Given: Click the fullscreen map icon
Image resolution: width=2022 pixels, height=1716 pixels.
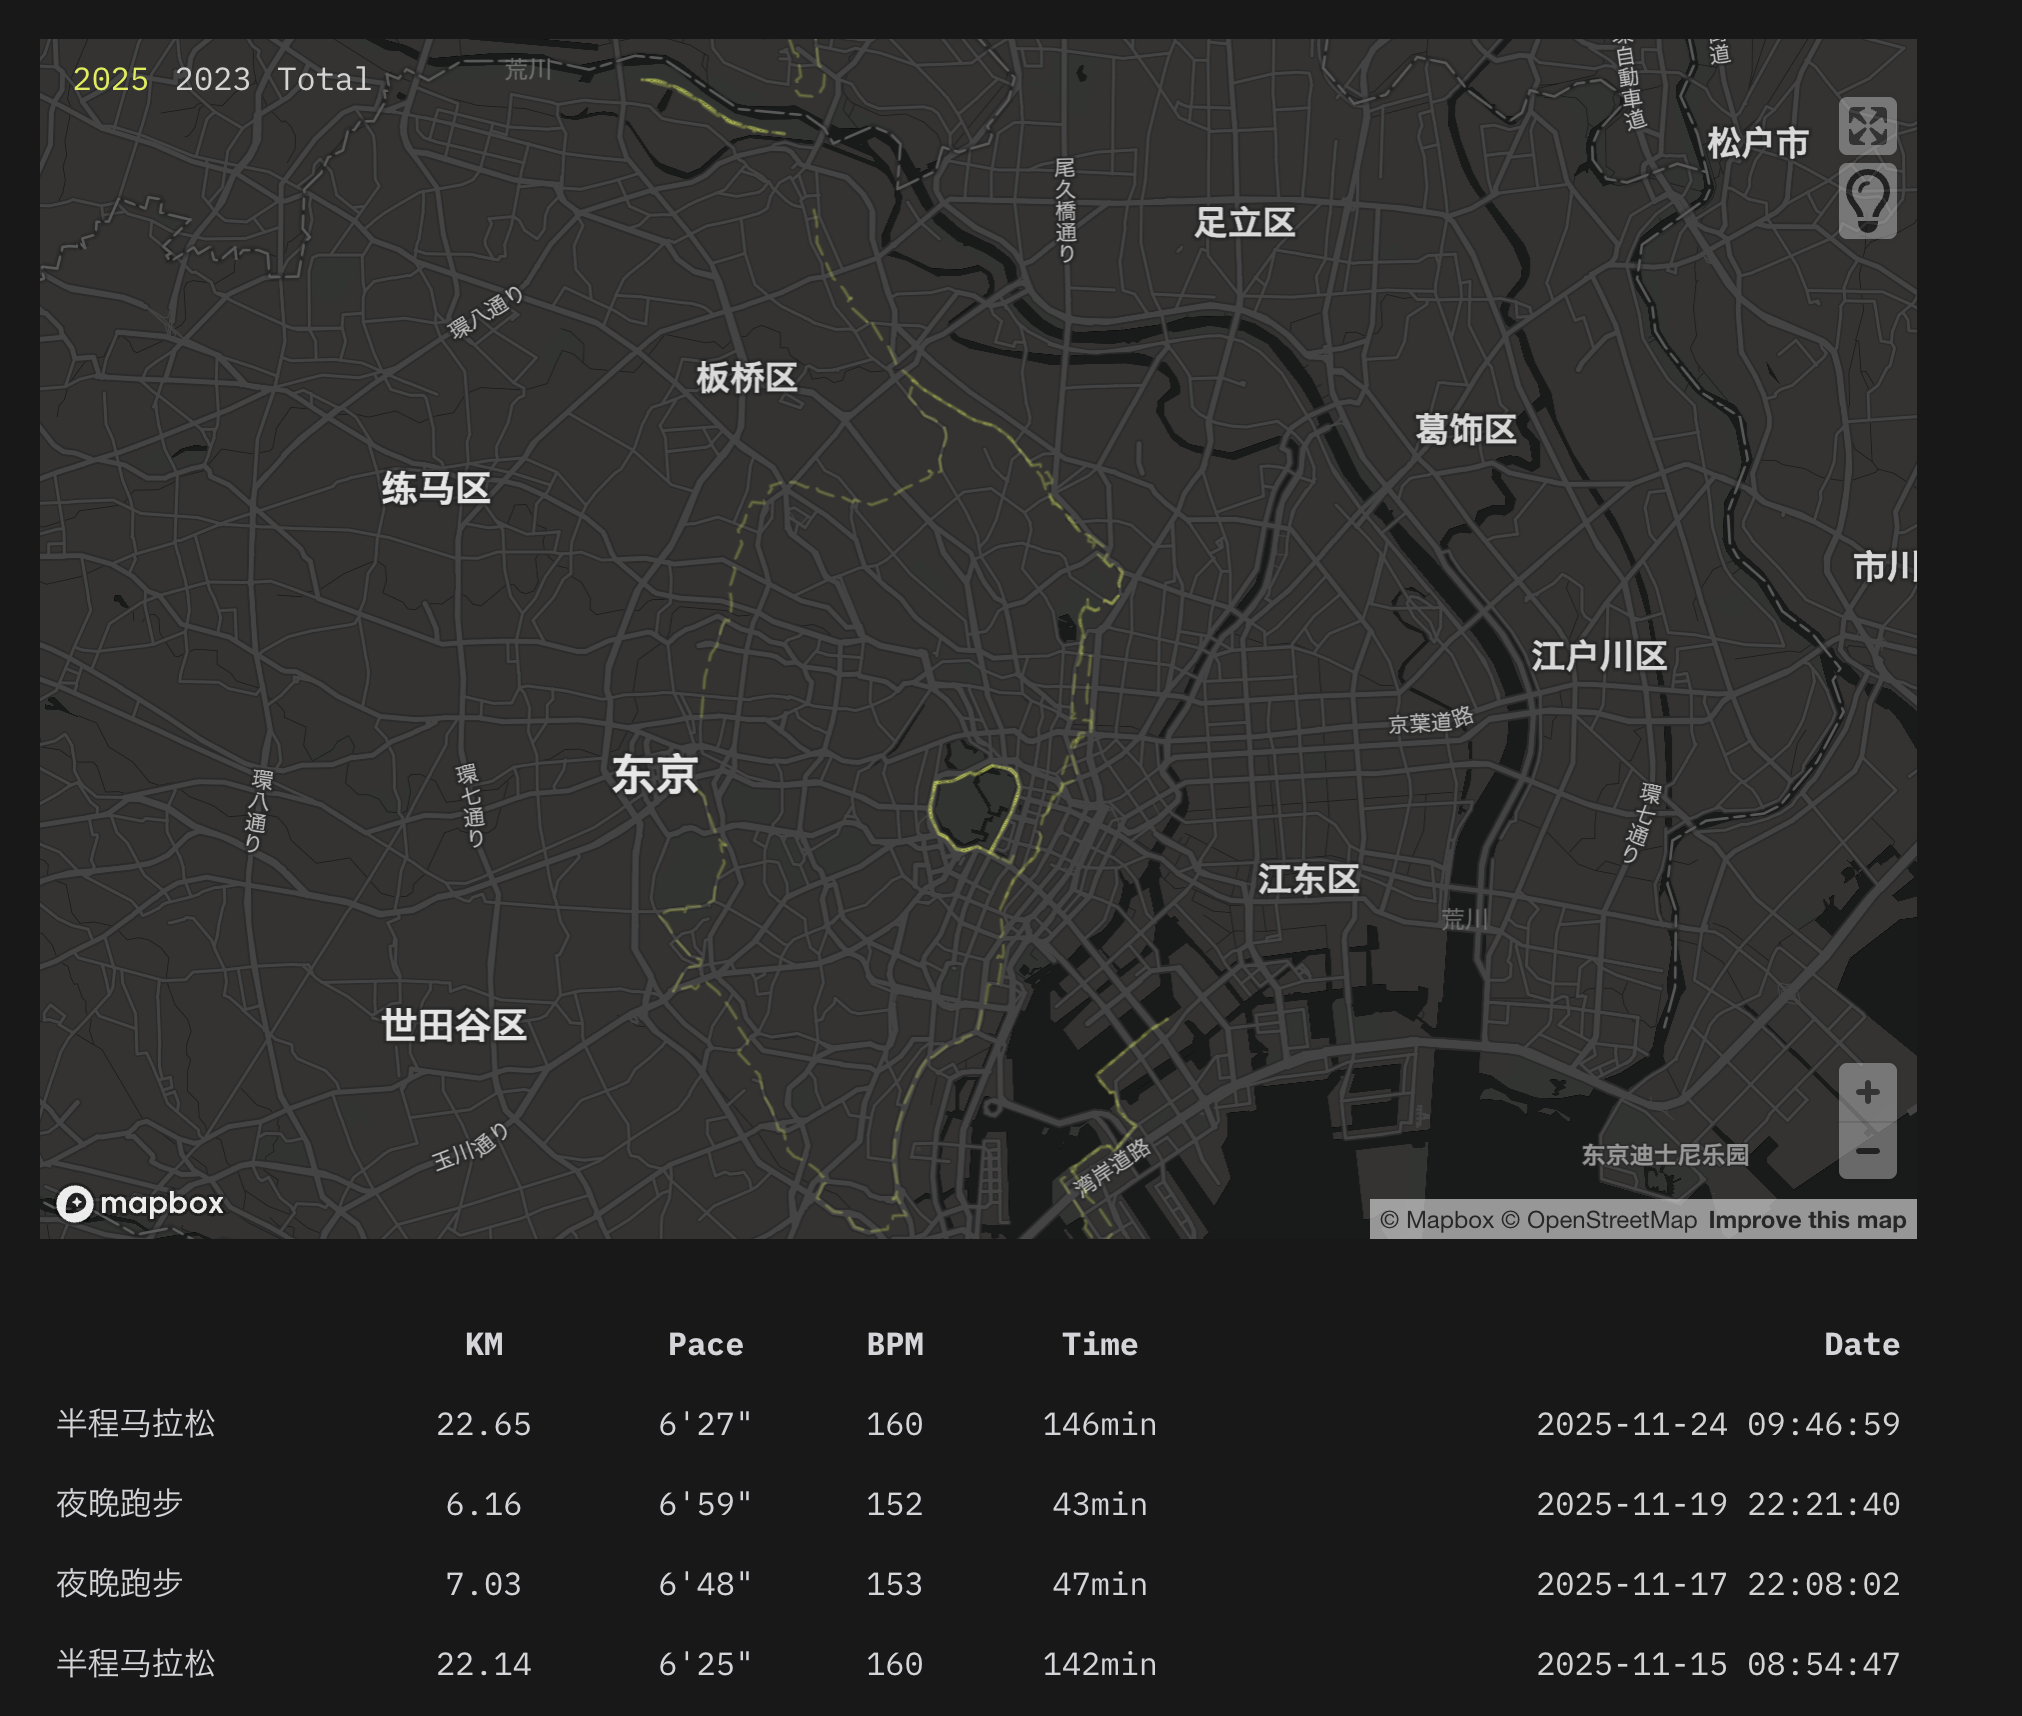Looking at the screenshot, I should (1867, 126).
